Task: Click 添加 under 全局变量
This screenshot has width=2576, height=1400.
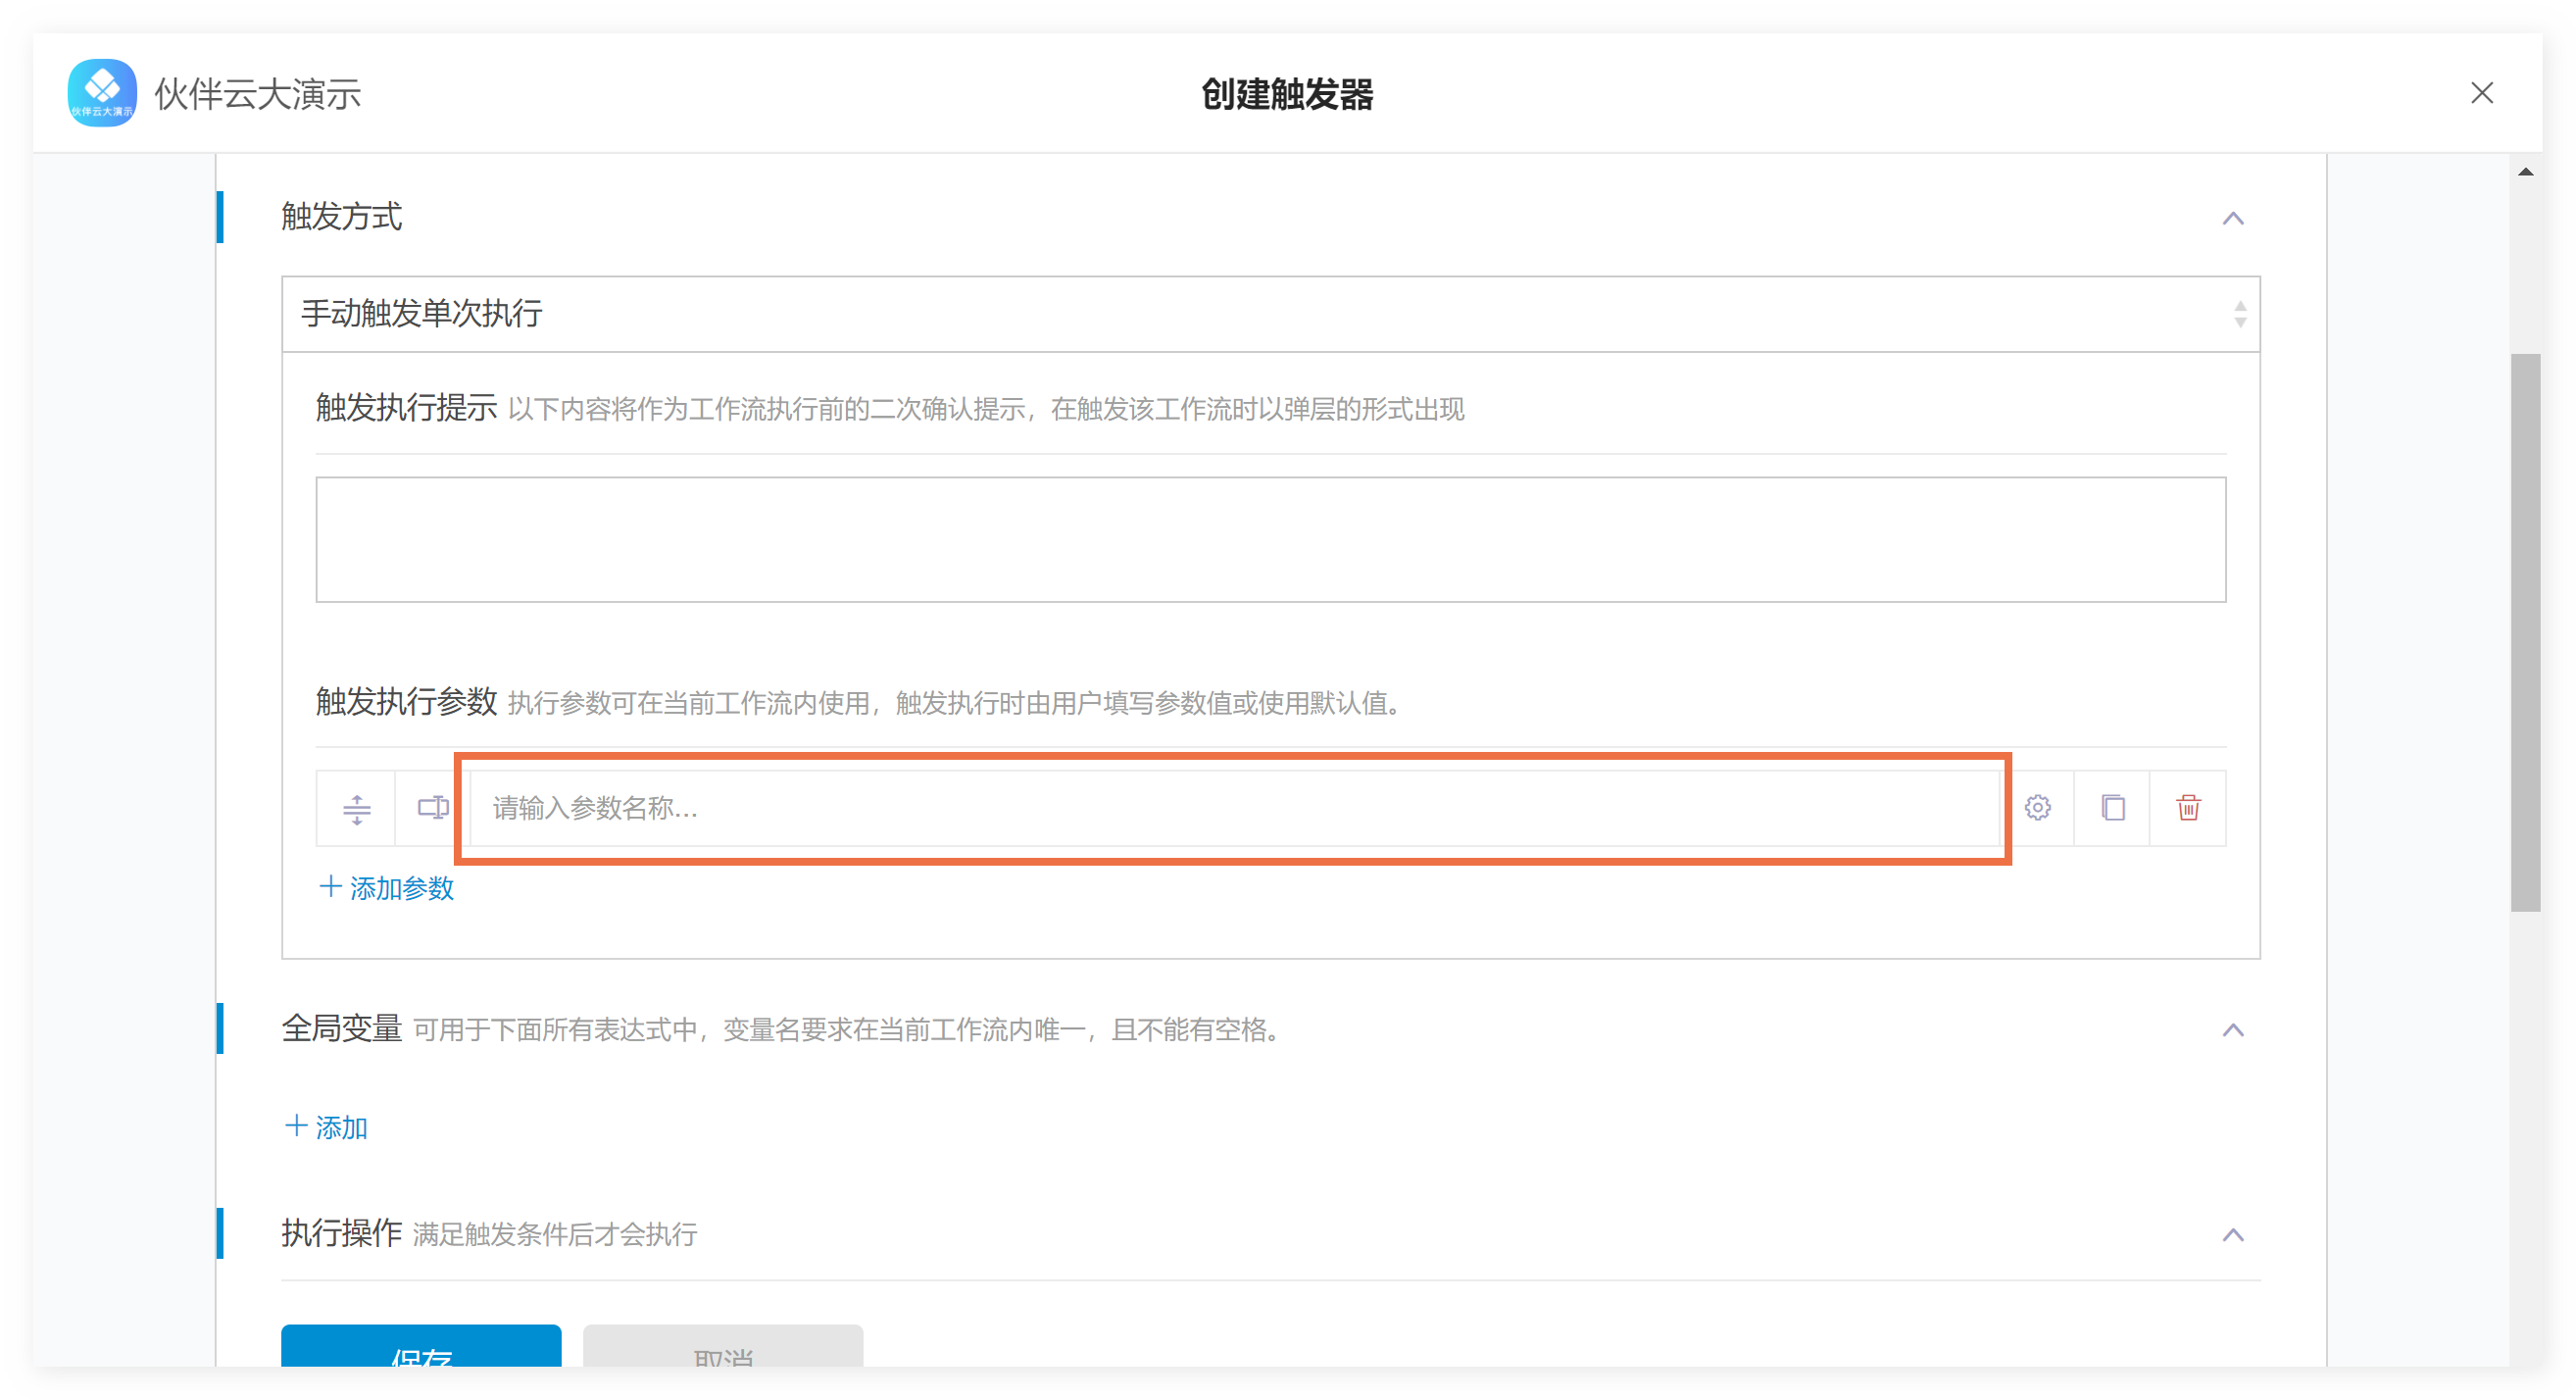Action: (x=326, y=1127)
